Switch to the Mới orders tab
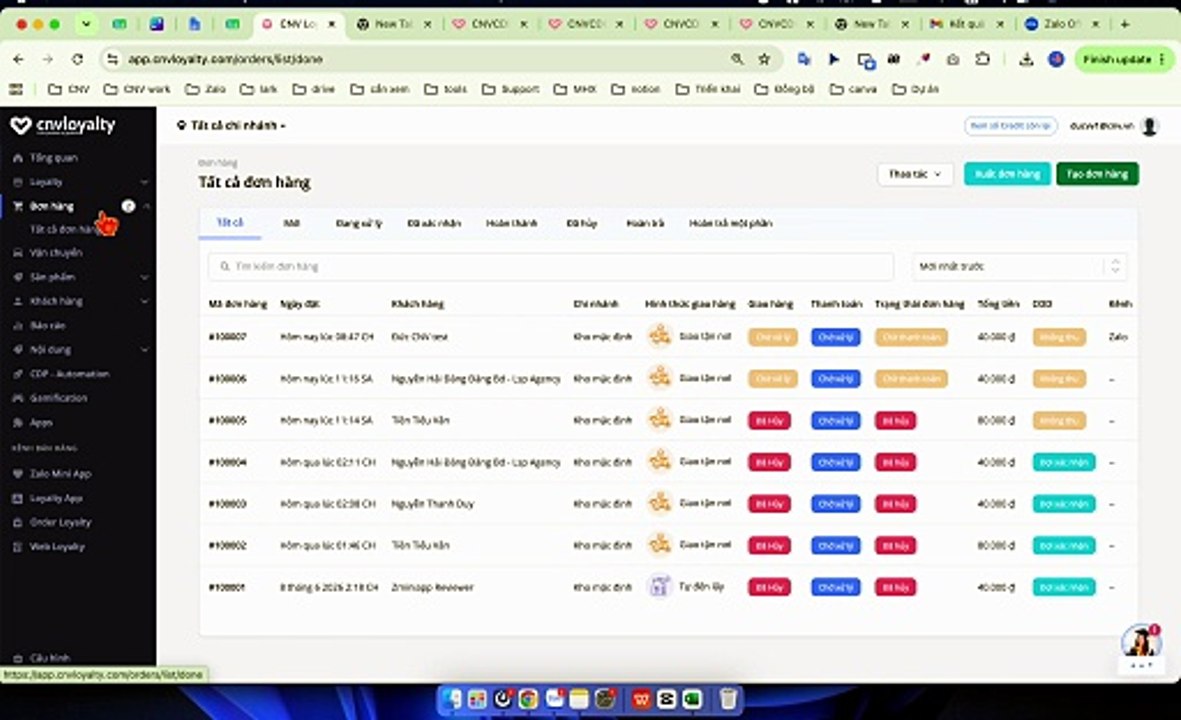This screenshot has height=720, width=1181. (291, 224)
